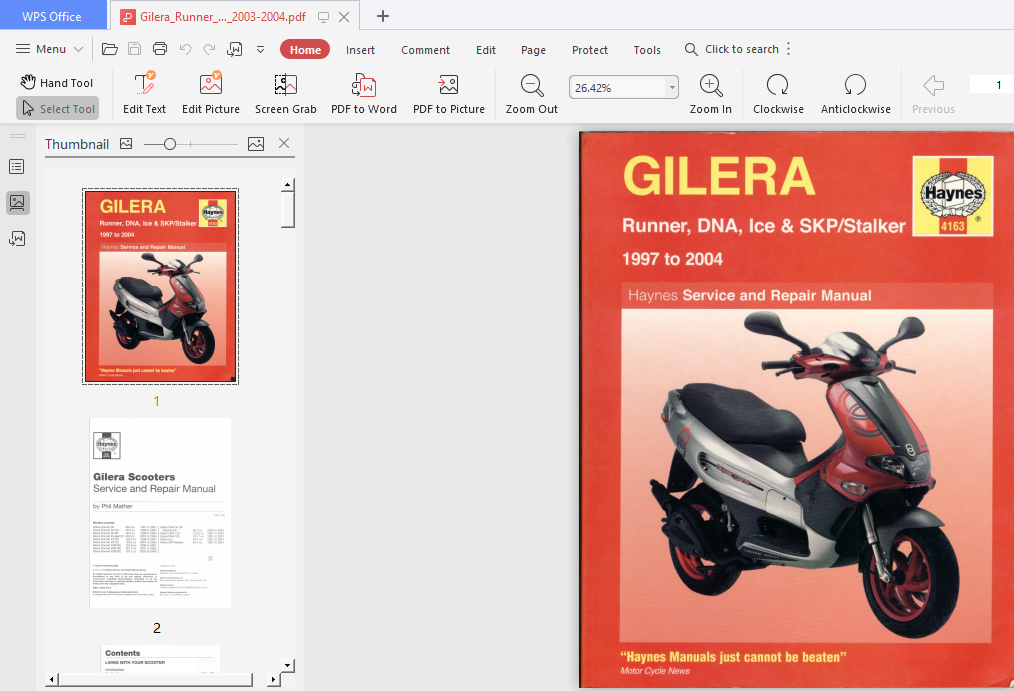The height and width of the screenshot is (691, 1014).
Task: Click the Edit Text tool
Action: [145, 94]
